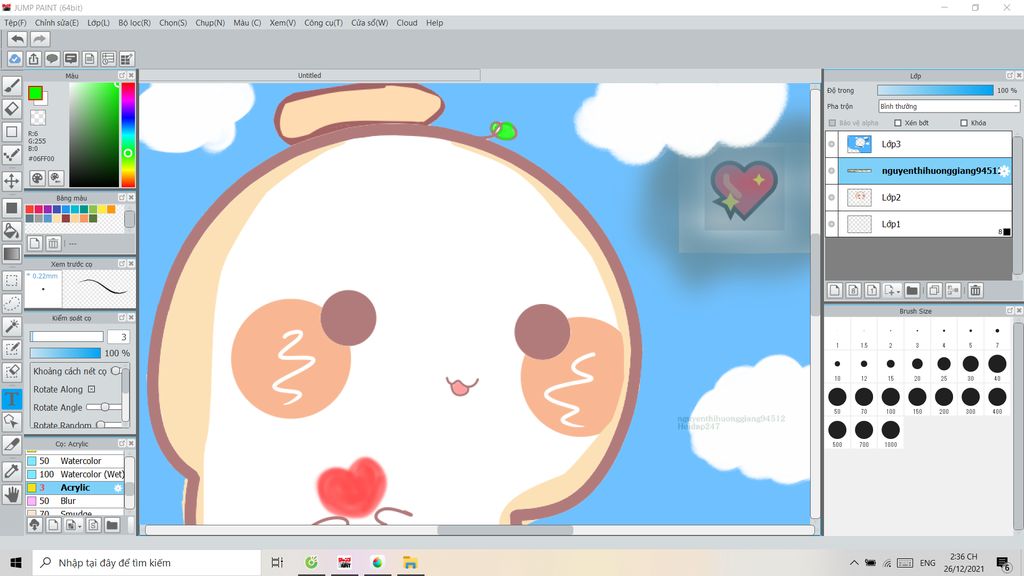Select the Select Eraser tool
The image size is (1024, 576).
pos(12,372)
